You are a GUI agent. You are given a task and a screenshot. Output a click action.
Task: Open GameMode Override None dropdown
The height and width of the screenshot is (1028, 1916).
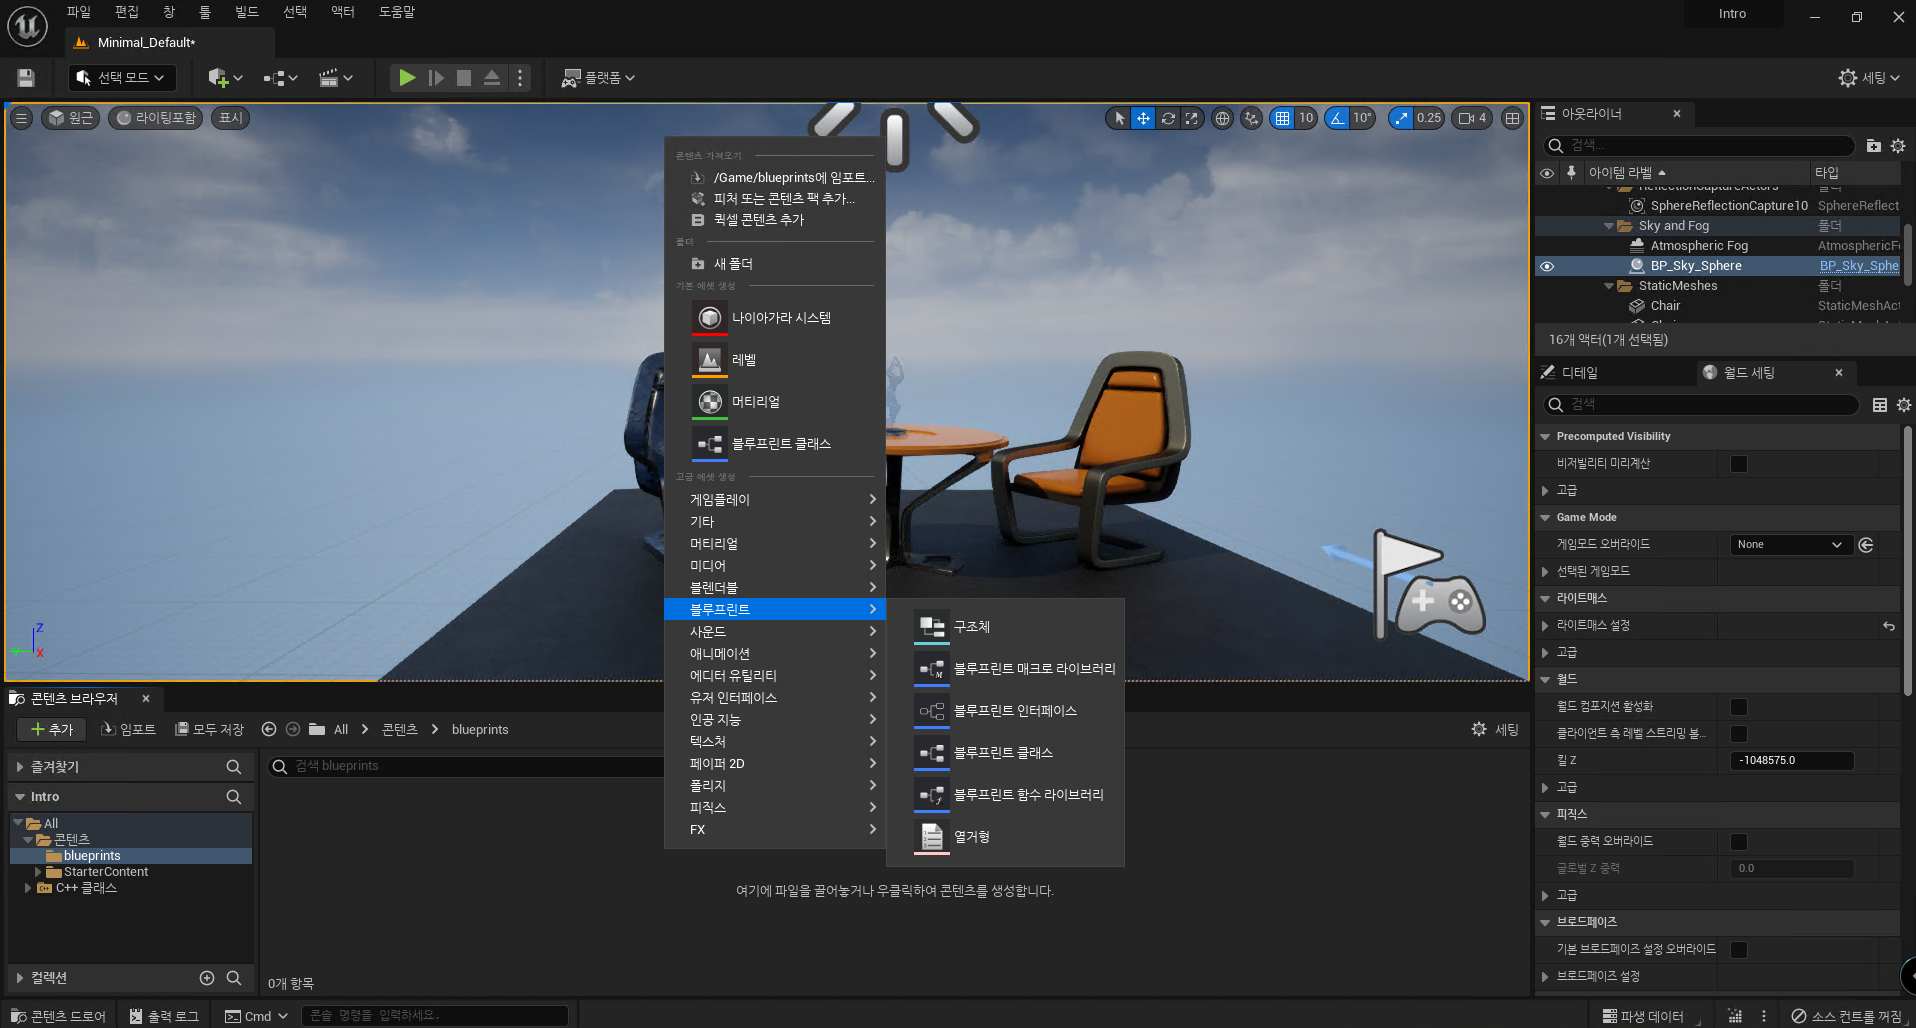tap(1791, 545)
